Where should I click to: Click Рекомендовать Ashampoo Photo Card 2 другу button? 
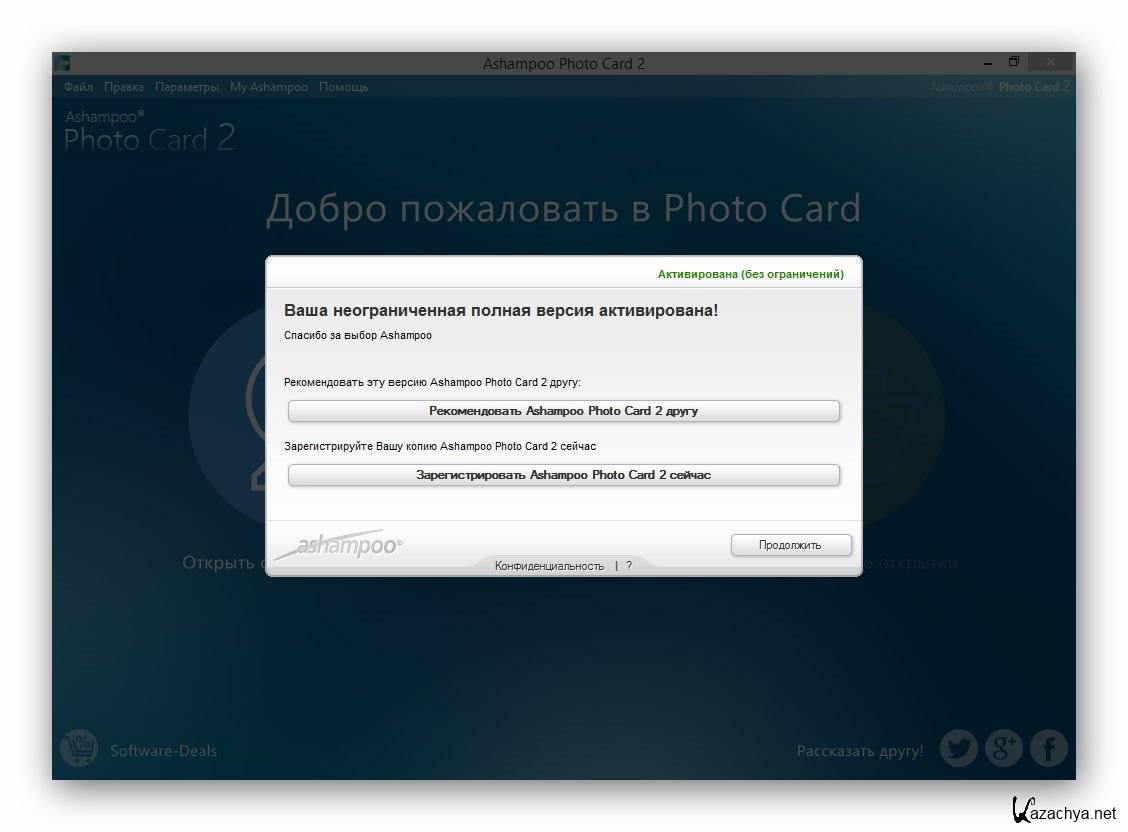coord(563,411)
